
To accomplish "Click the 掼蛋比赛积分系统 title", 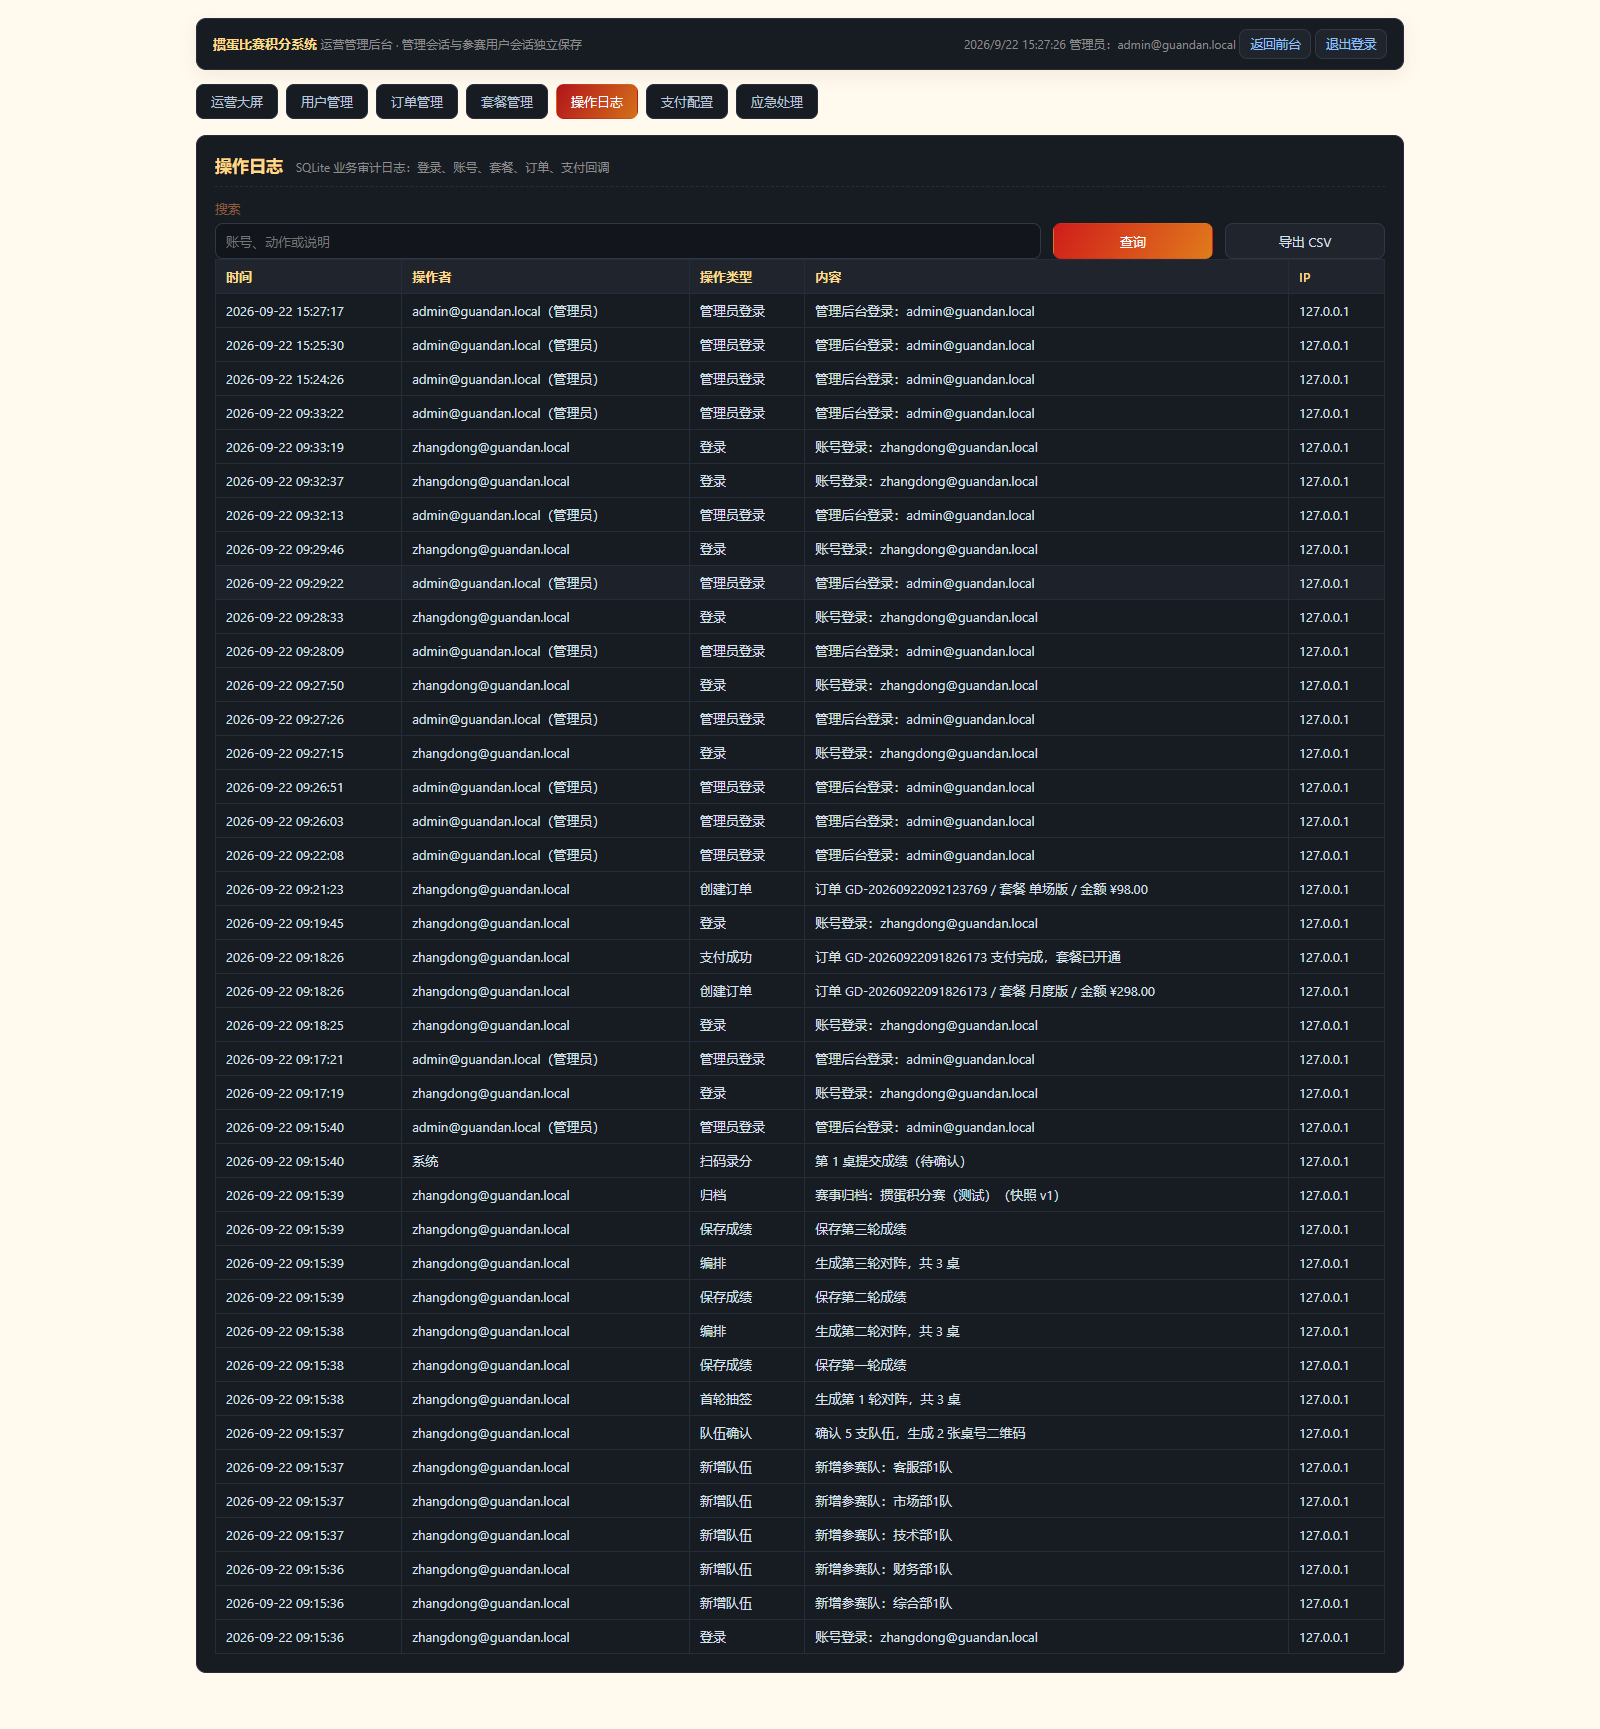I will (264, 44).
